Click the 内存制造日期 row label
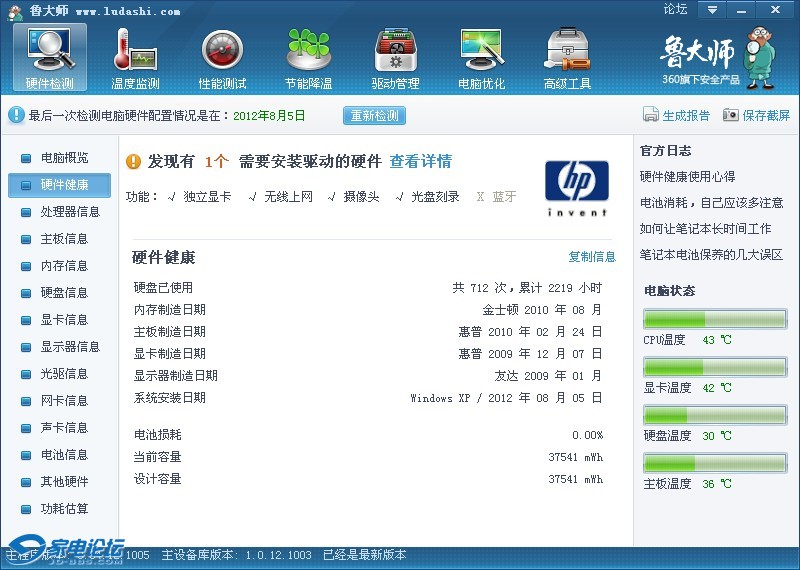Image resolution: width=800 pixels, height=570 pixels. pos(169,310)
